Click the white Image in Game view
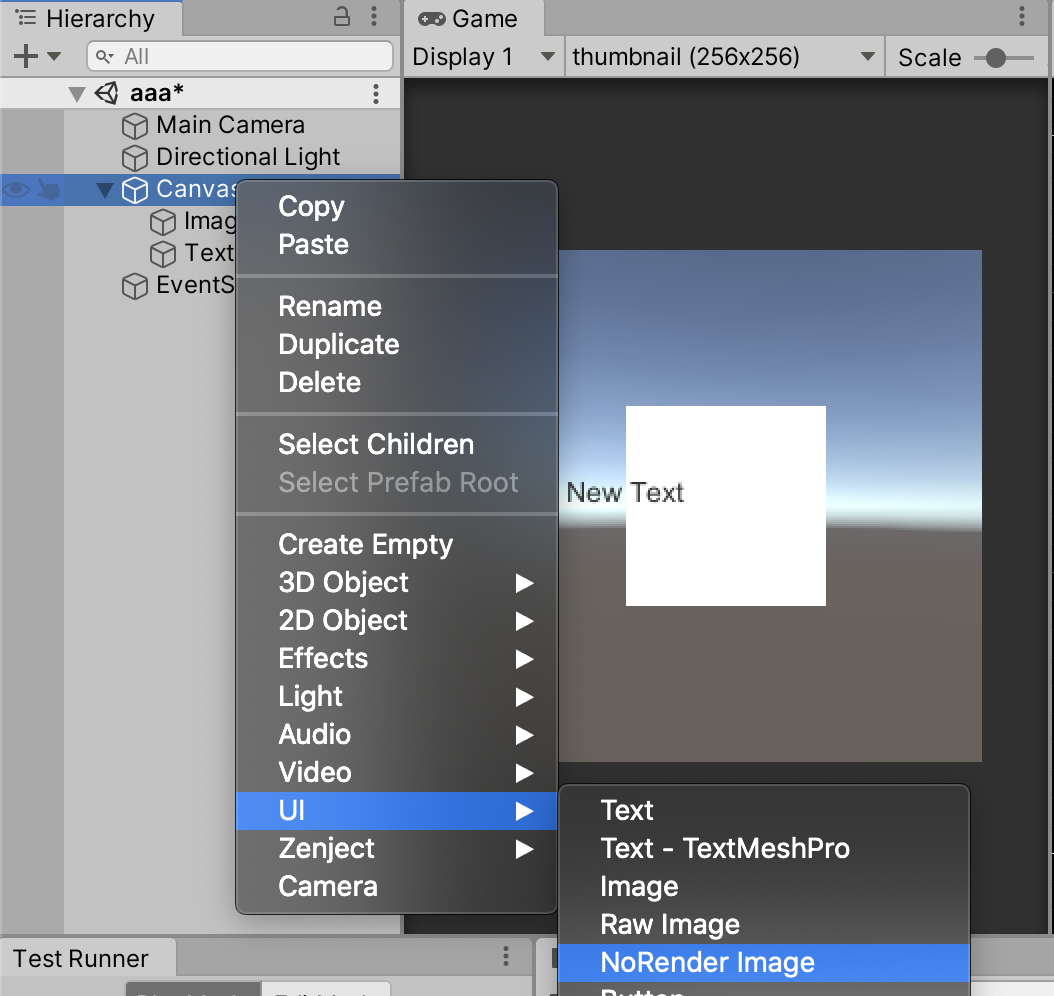1054x996 pixels. tap(725, 505)
